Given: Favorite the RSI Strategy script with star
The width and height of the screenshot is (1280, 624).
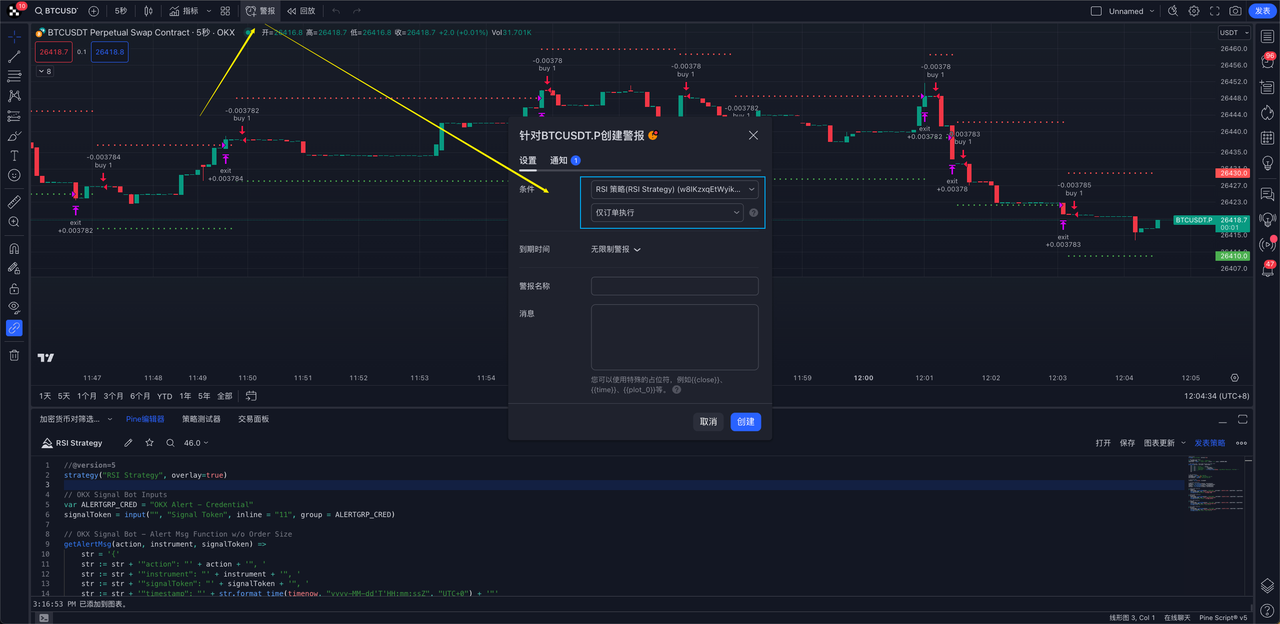Looking at the screenshot, I should [x=149, y=443].
